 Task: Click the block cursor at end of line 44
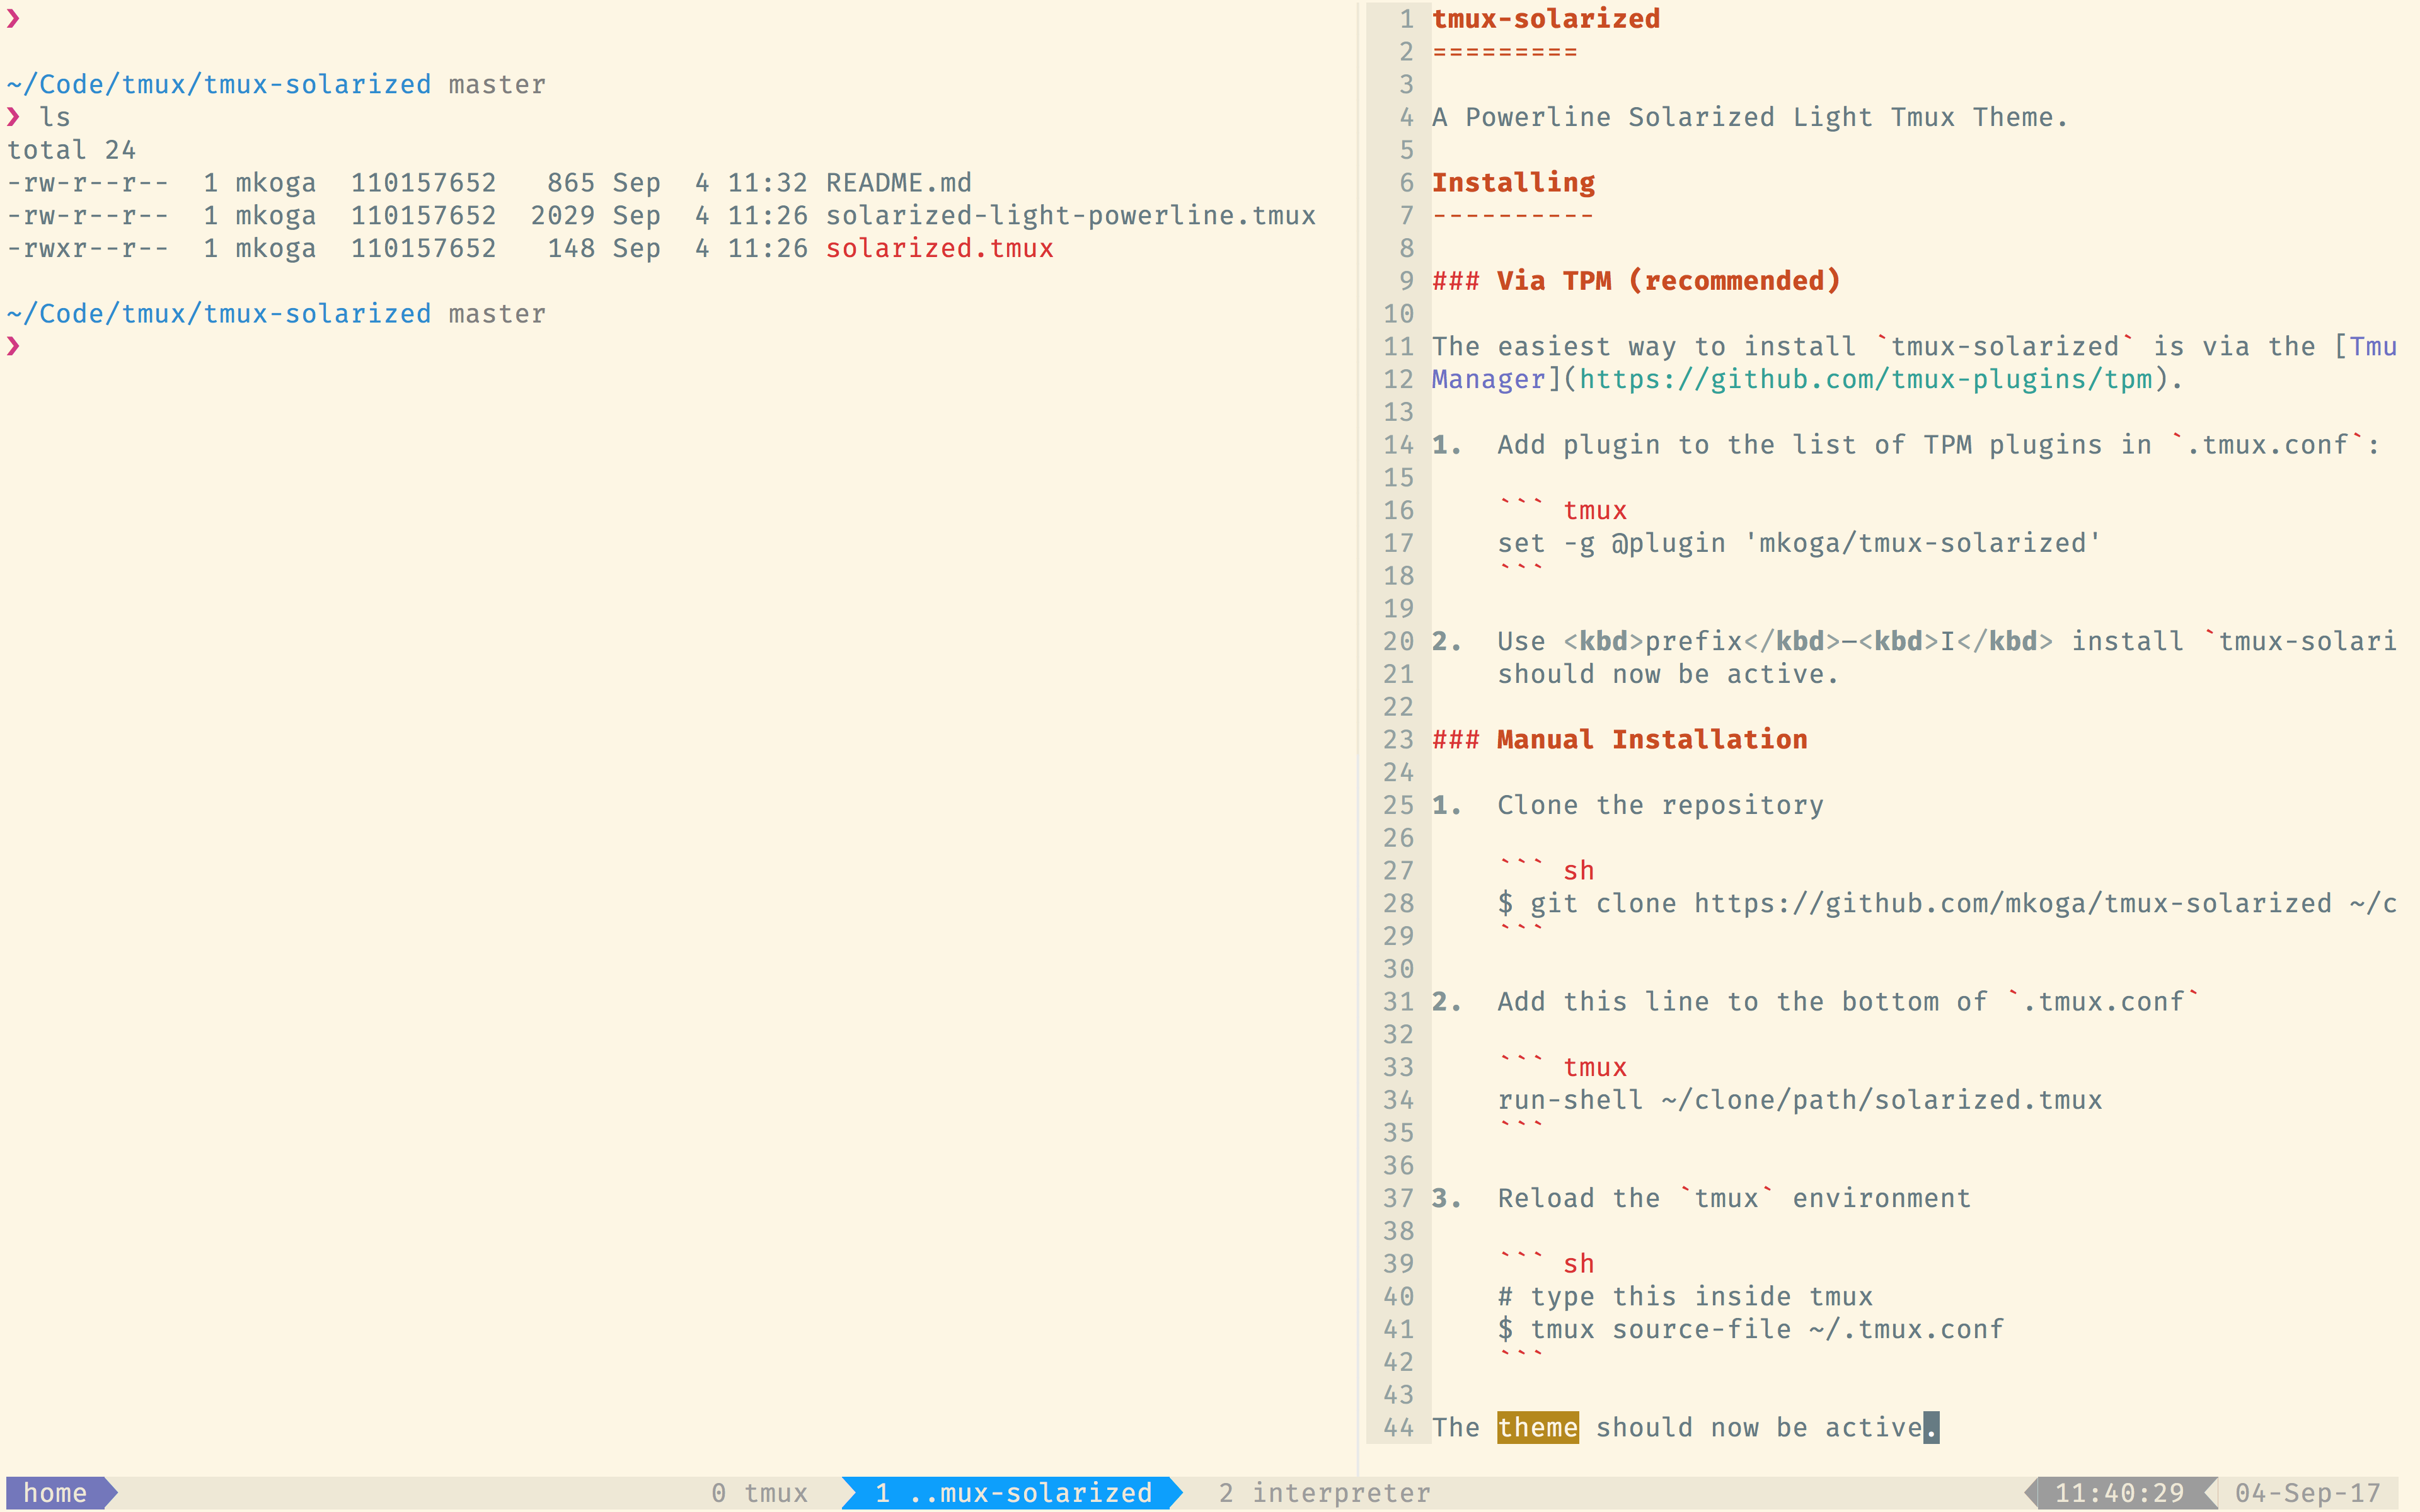click(x=1932, y=1427)
